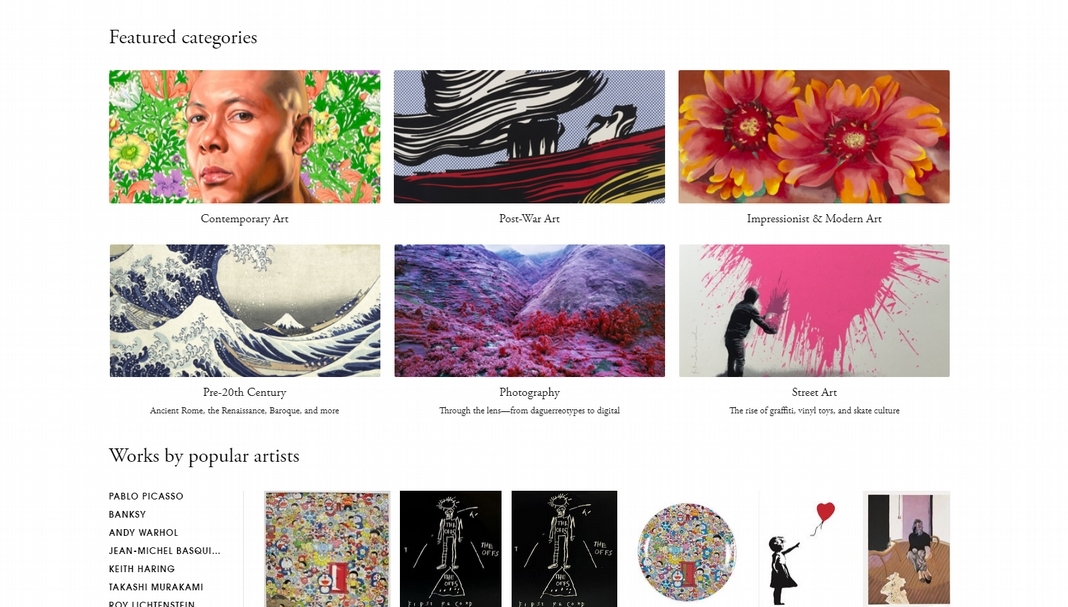This screenshot has width=1068, height=607.
Task: Select Takashi Murakami in artist list
Action: [x=156, y=587]
